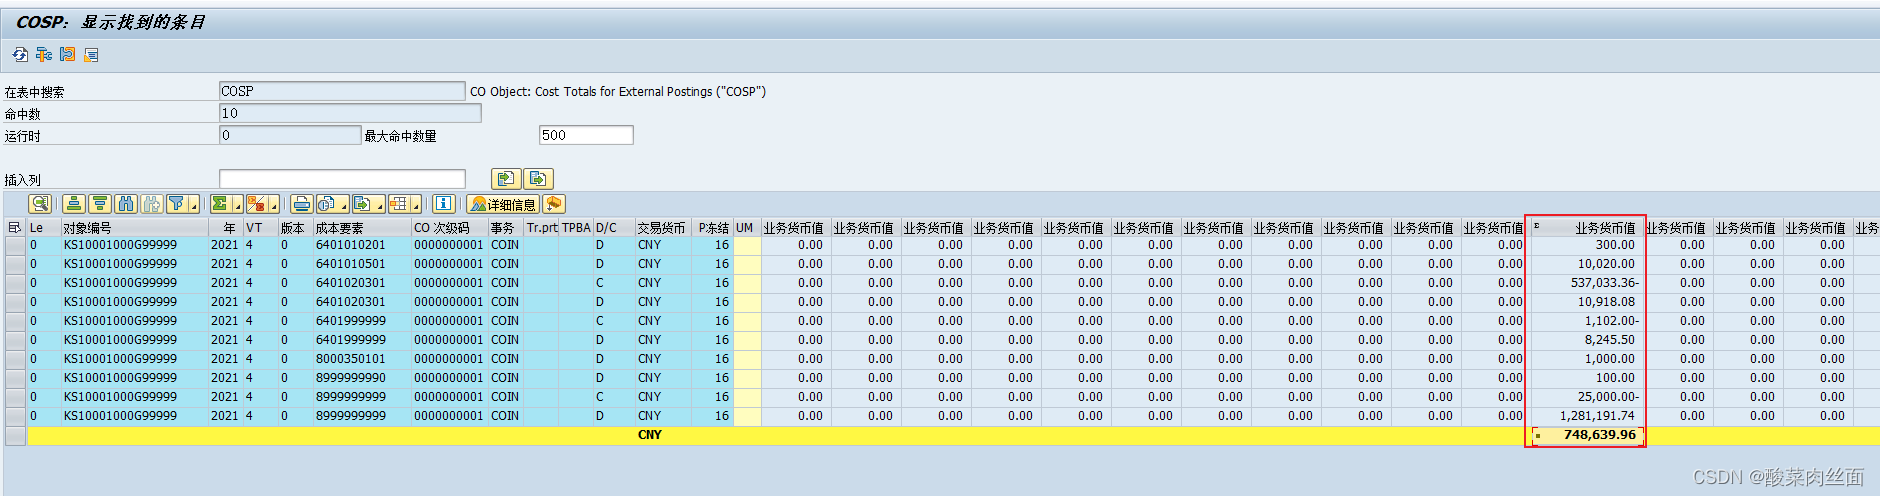Open the Subtotals dropdown arrow
Image resolution: width=1880 pixels, height=496 pixels.
tap(274, 204)
